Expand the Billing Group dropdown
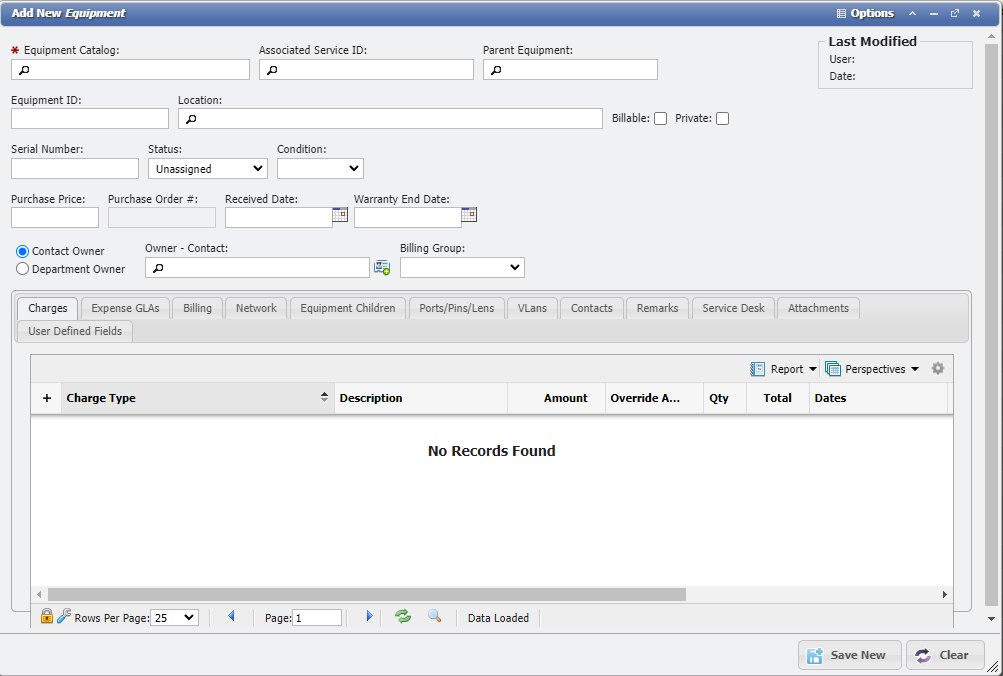The width and height of the screenshot is (1003, 676). pyautogui.click(x=462, y=267)
